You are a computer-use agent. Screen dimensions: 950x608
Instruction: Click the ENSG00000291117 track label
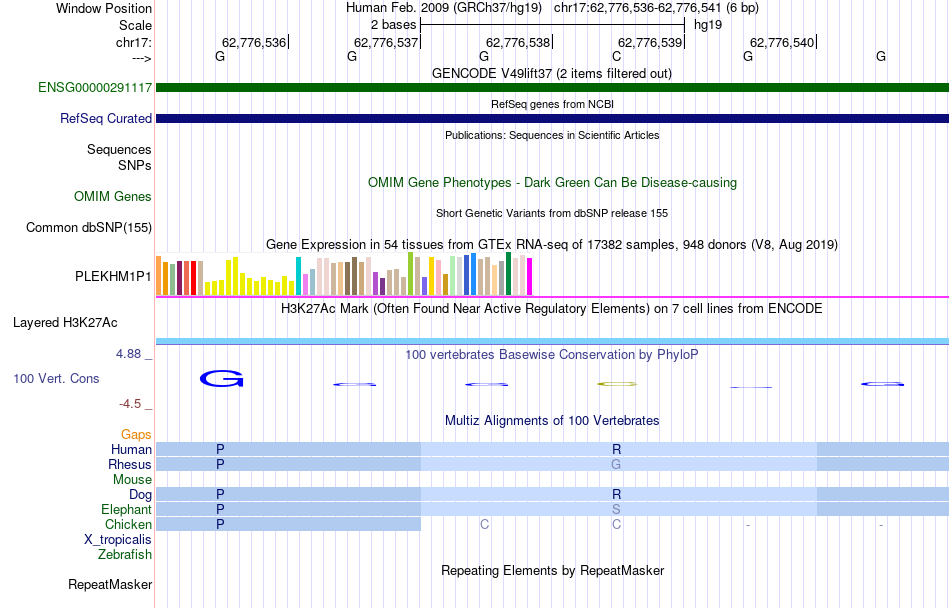(95, 87)
